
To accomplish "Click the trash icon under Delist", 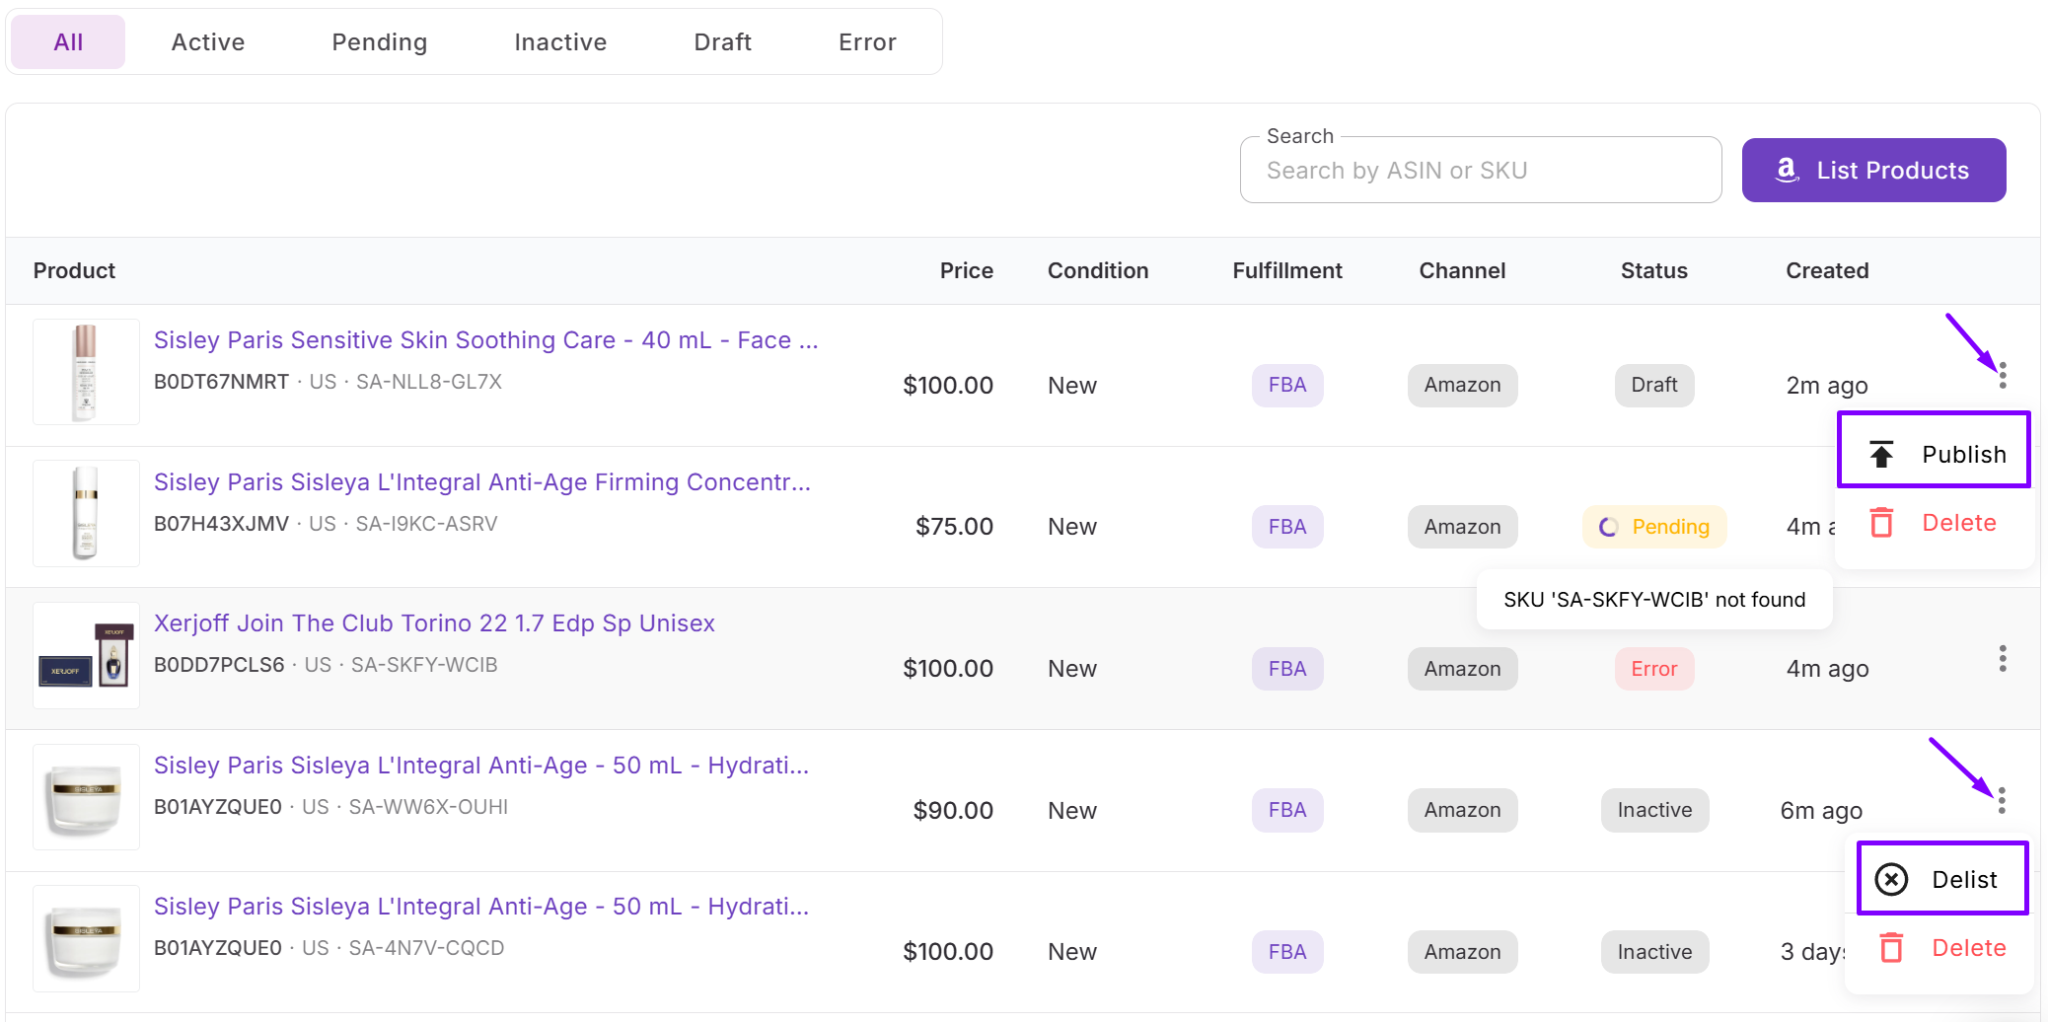I will tap(1891, 948).
